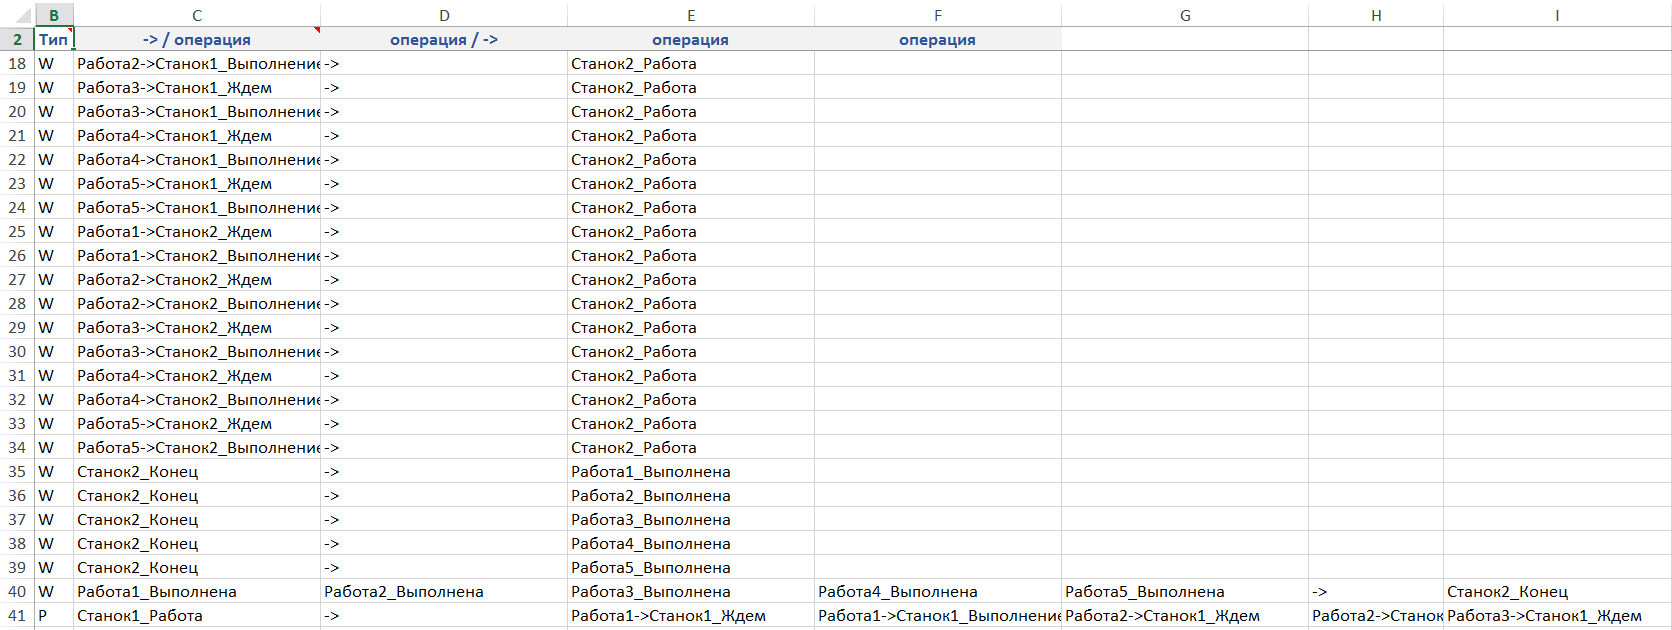Select column D header
The image size is (1672, 630).
tap(444, 15)
